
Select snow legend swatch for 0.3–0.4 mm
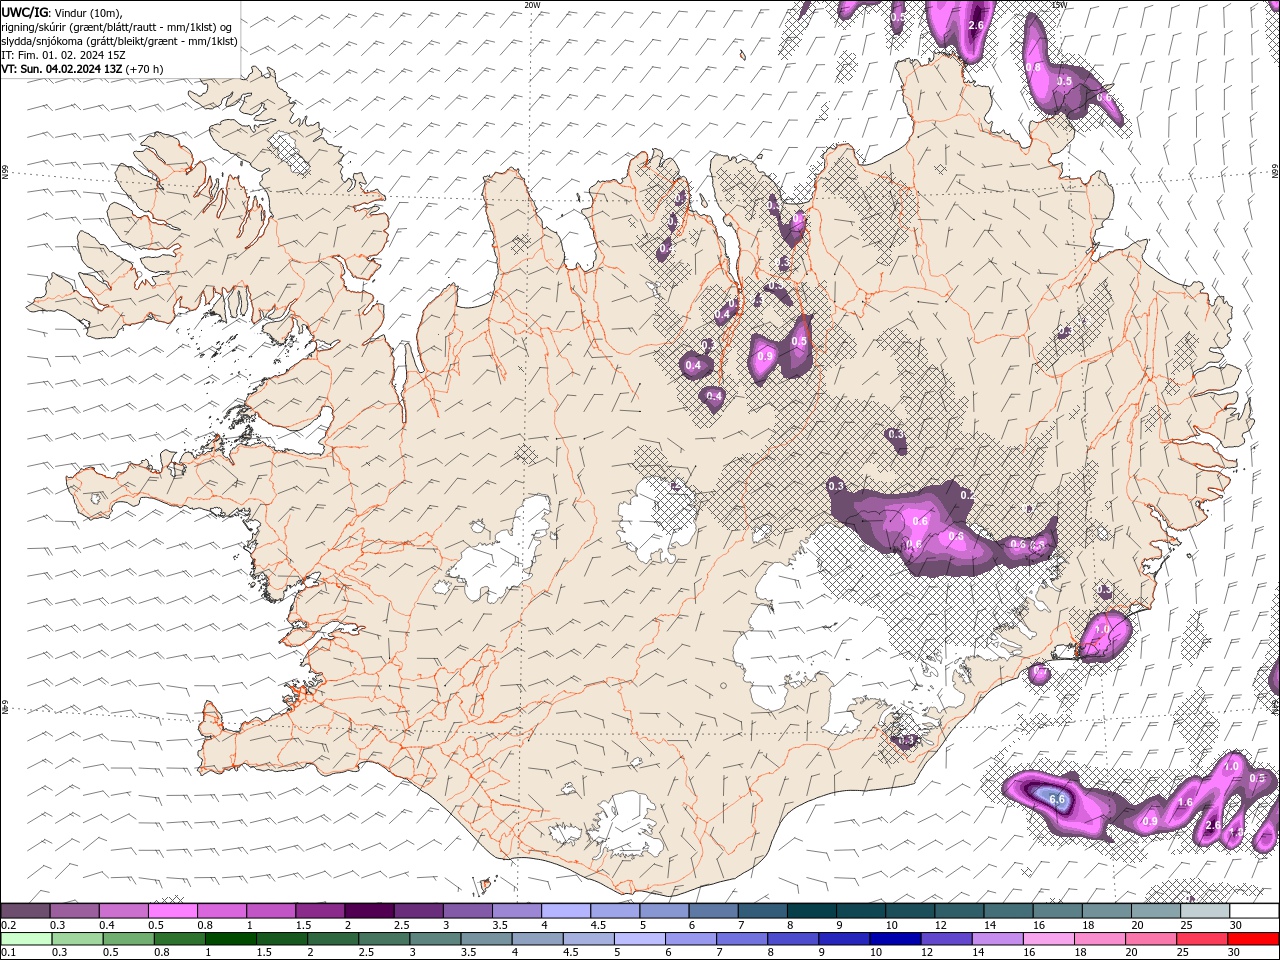click(74, 910)
